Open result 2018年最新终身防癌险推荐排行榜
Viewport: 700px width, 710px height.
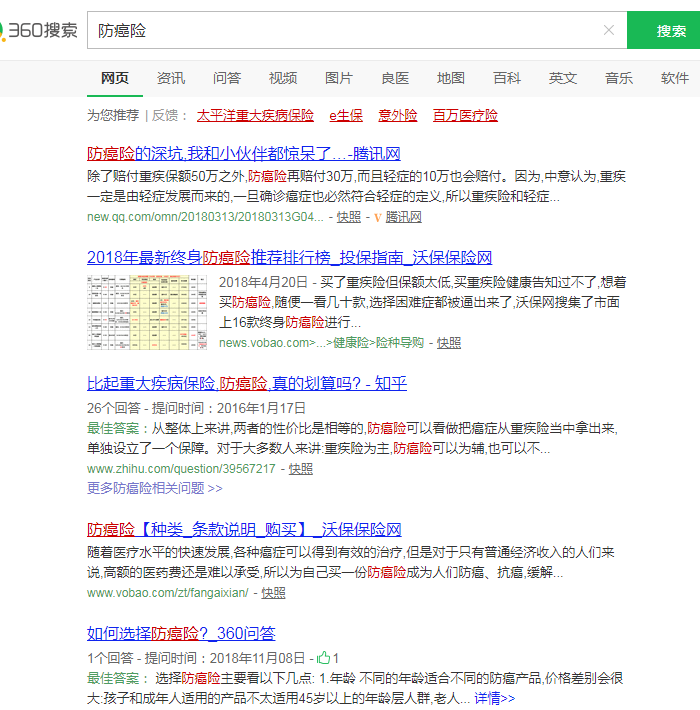pyautogui.click(x=289, y=257)
